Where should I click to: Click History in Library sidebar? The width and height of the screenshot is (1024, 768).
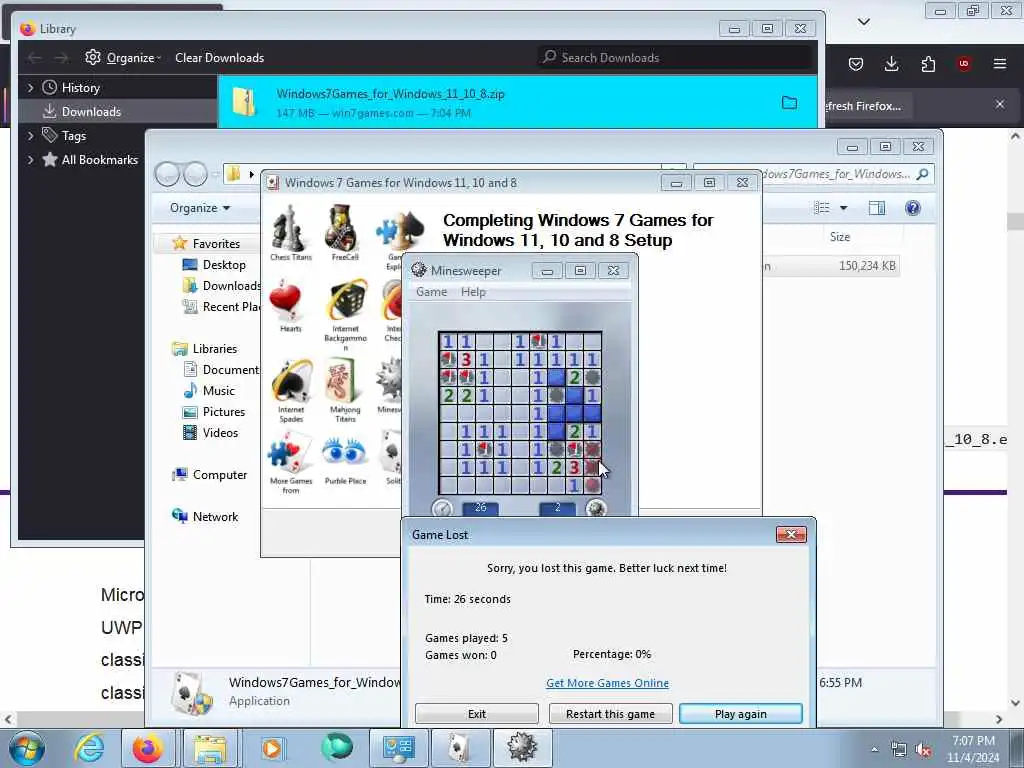[80, 88]
